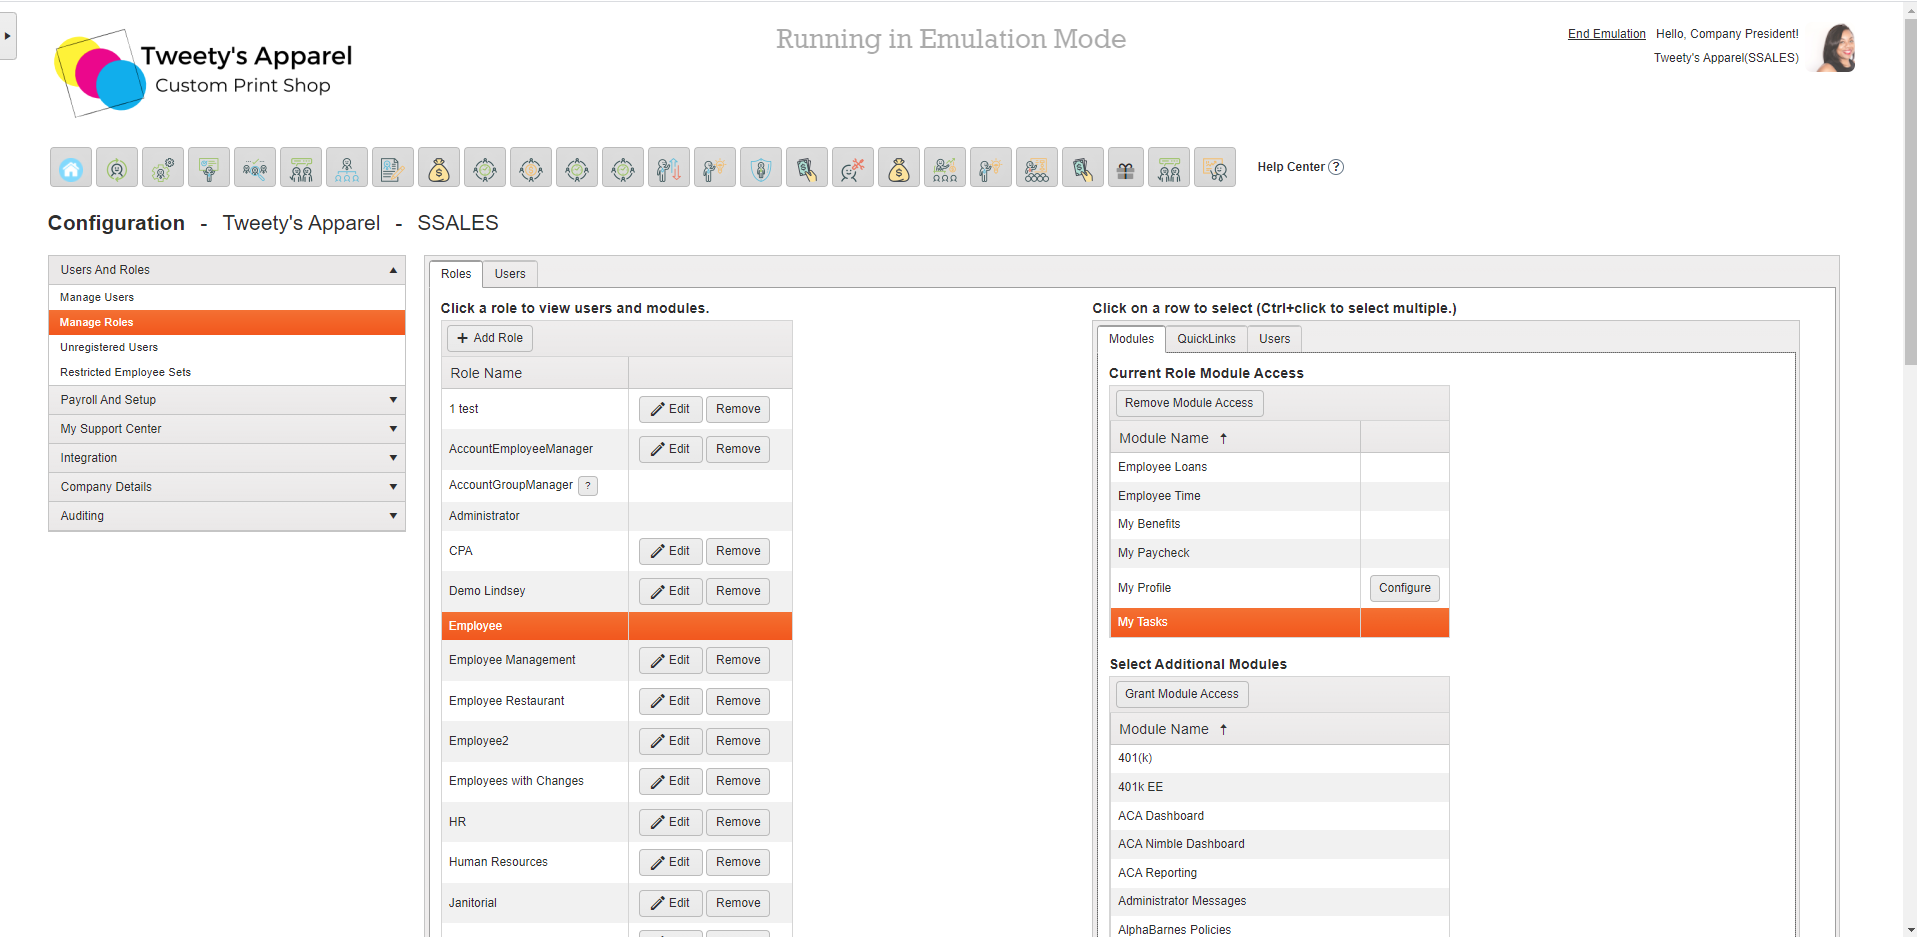Remove the Employees with Changes role
This screenshot has height=937, width=1917.
[738, 781]
